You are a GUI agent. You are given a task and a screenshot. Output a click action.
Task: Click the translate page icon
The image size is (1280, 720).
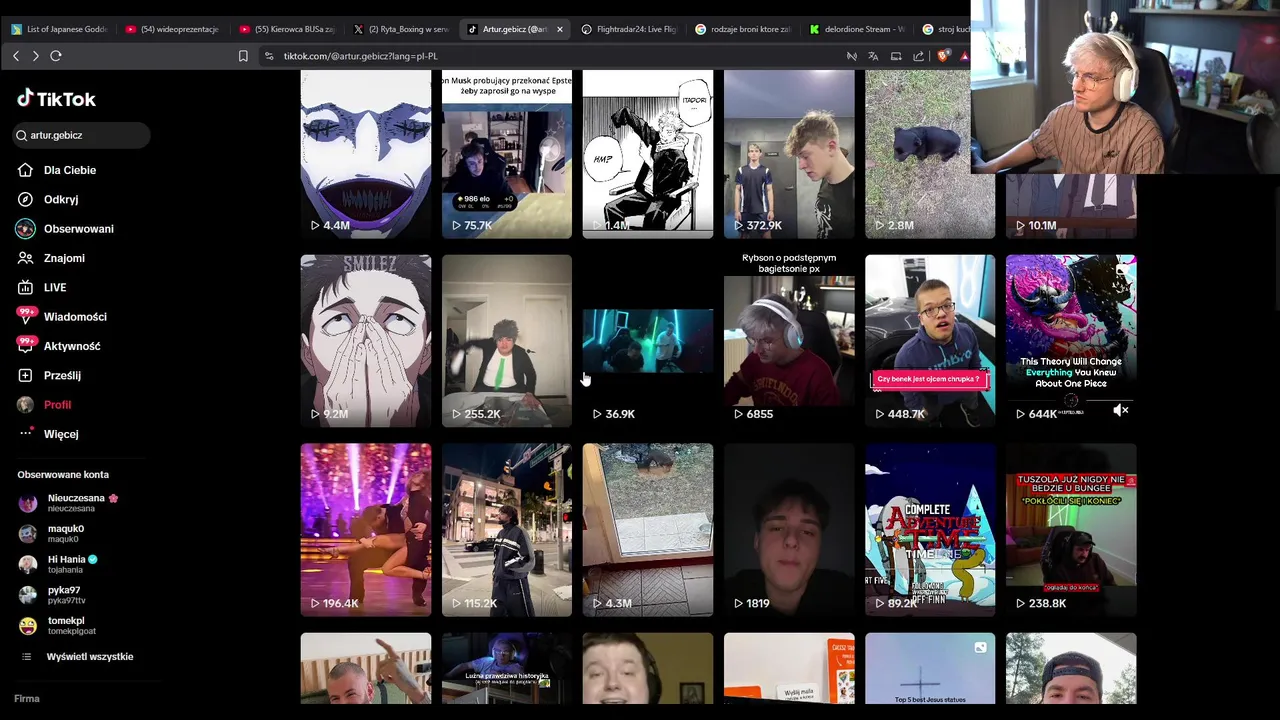(x=873, y=56)
